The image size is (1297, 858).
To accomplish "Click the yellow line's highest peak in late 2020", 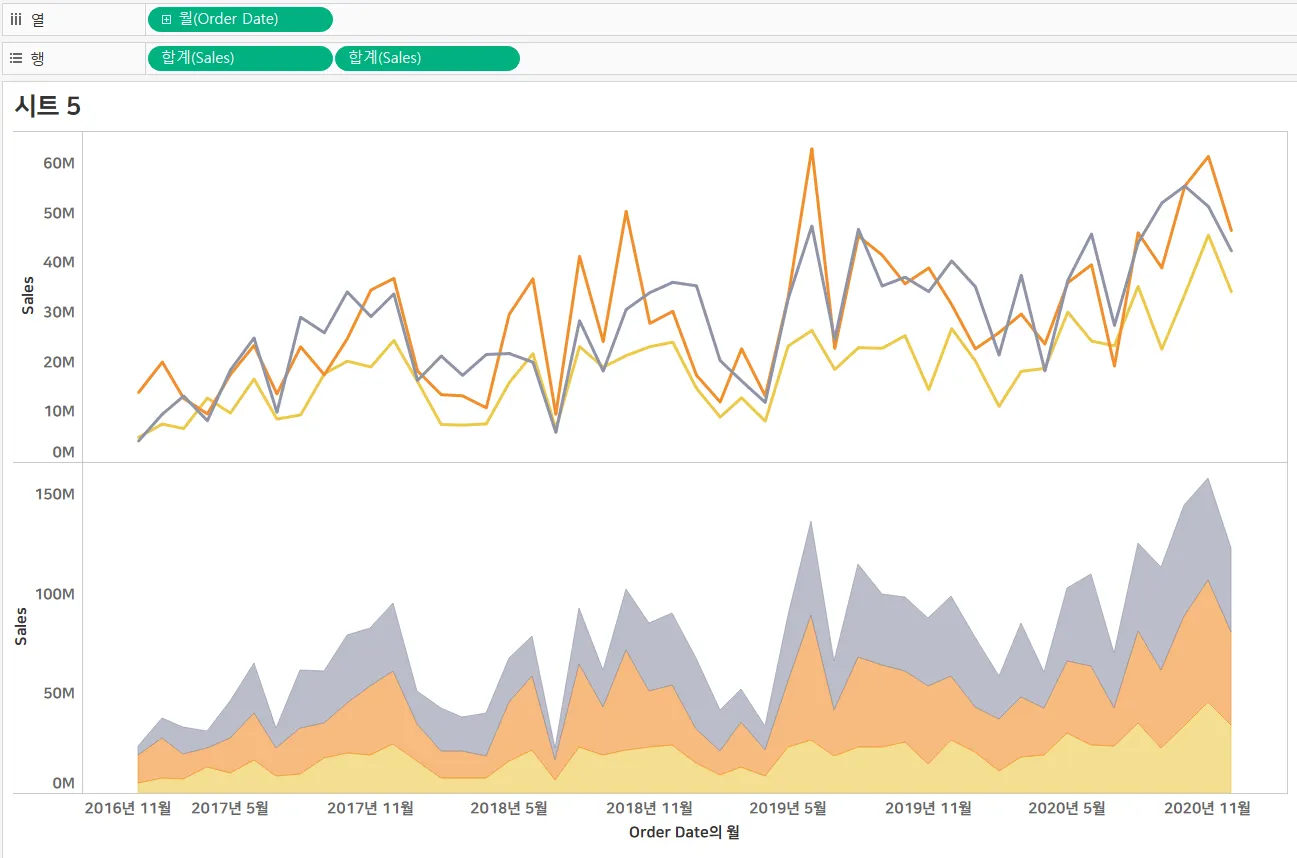I will [x=1208, y=235].
